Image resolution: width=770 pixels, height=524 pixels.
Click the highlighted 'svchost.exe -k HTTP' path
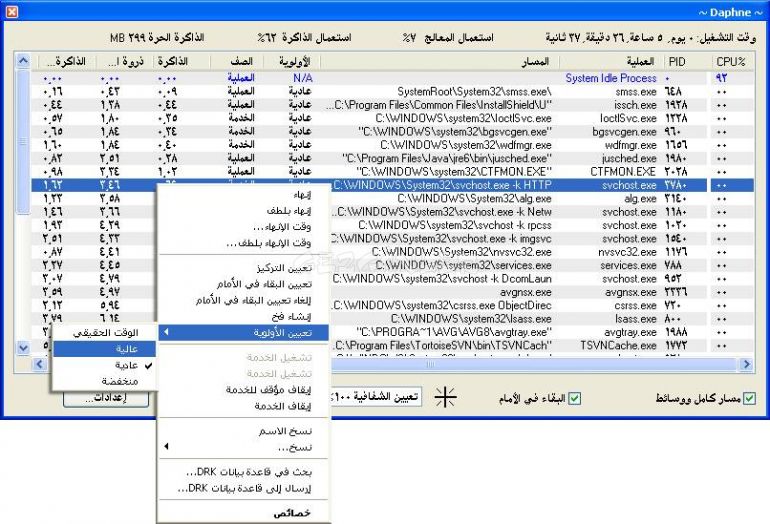pos(442,185)
